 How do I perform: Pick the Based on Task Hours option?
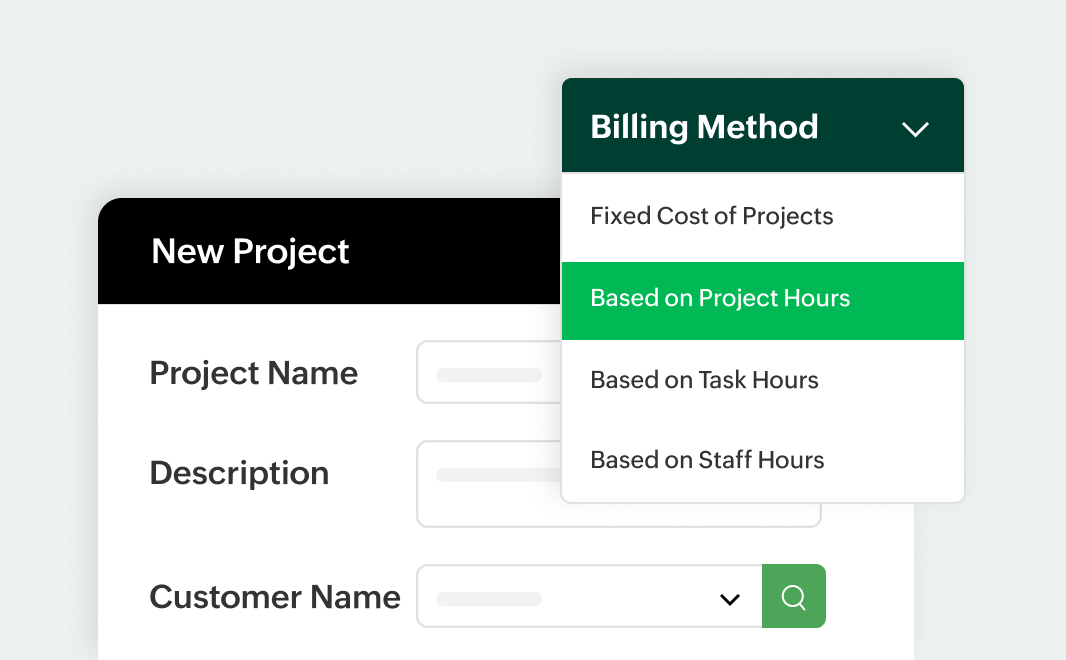tap(704, 380)
